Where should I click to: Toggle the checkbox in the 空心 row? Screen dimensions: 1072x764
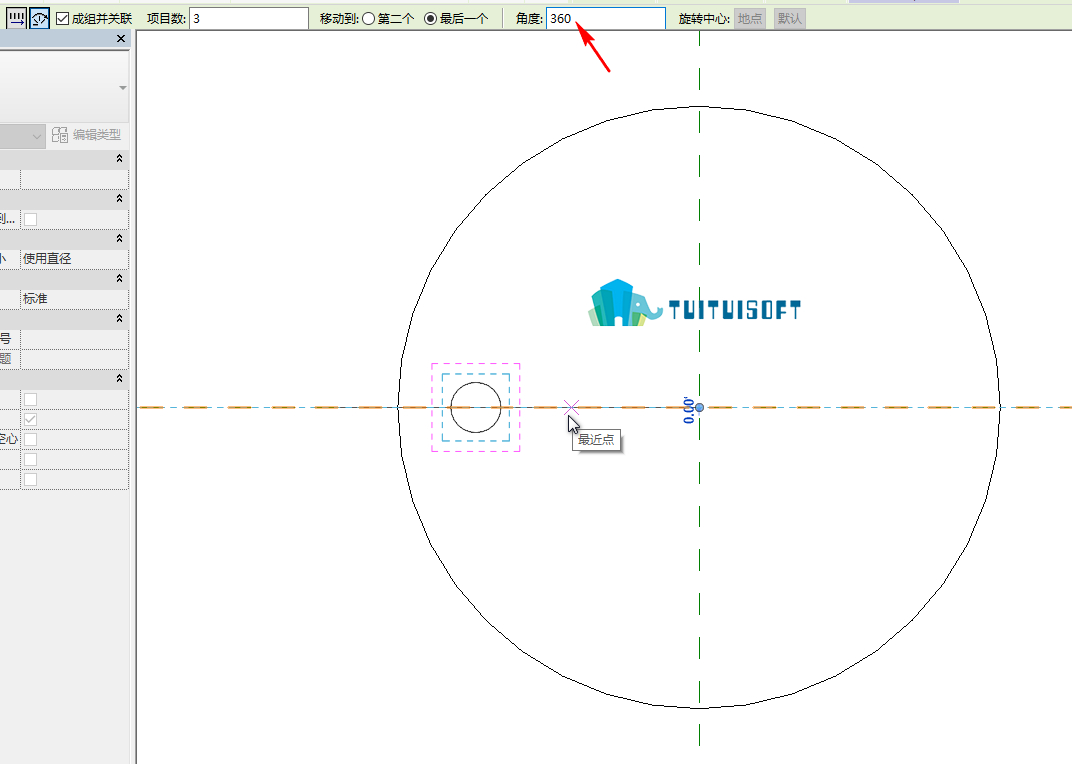[x=30, y=439]
